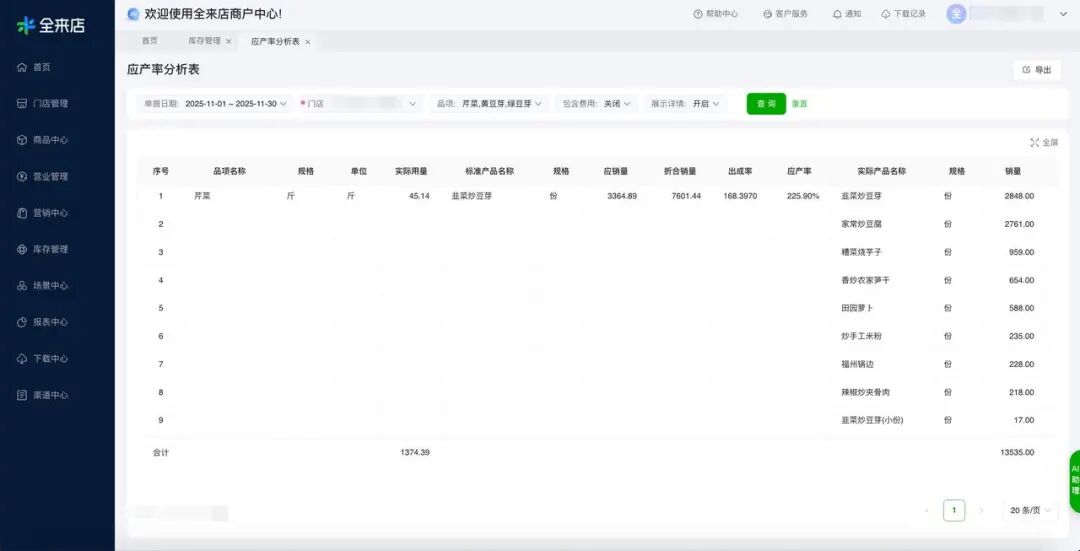
Task: Open 场景中心 in the sidebar
Action: pyautogui.click(x=43, y=286)
